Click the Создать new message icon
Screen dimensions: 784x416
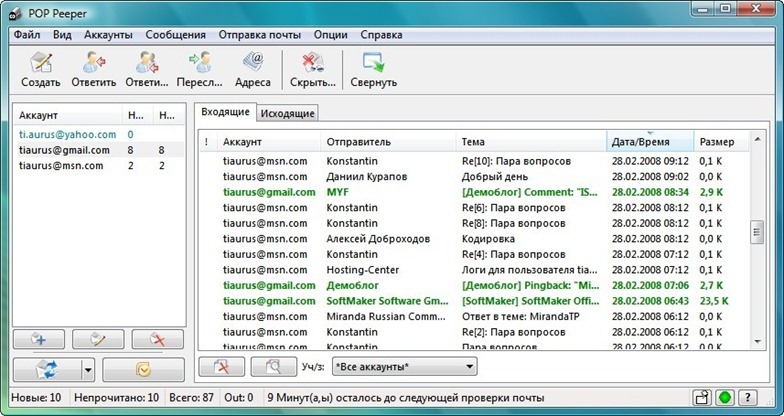point(40,63)
